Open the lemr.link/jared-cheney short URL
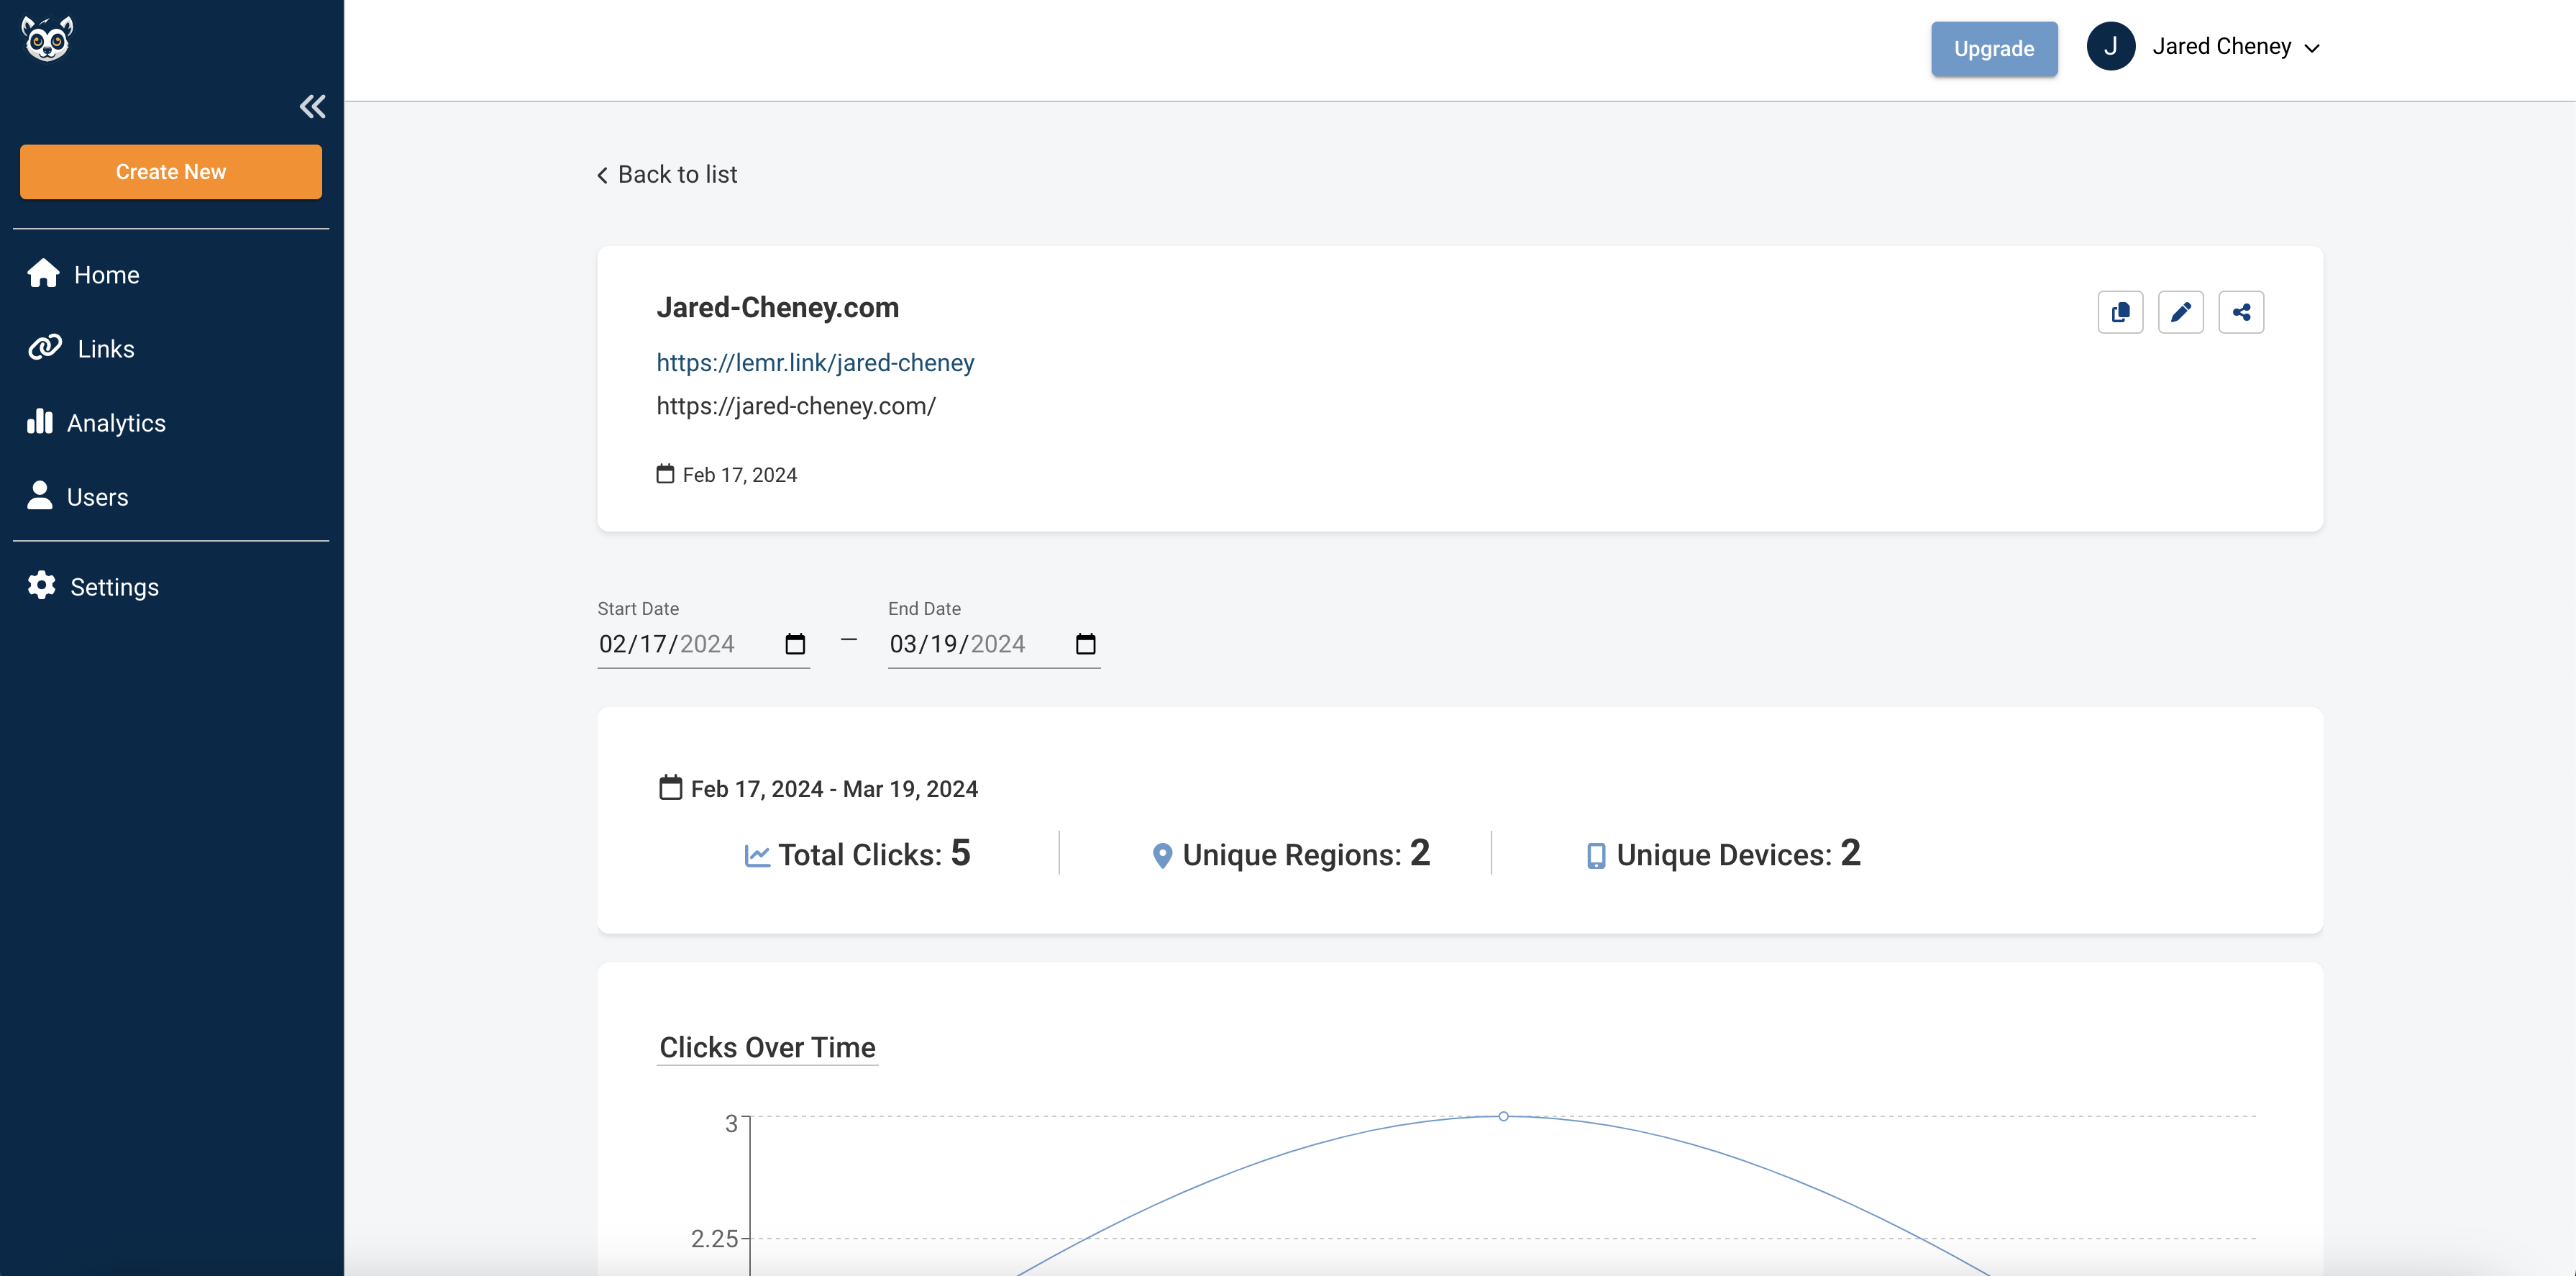The height and width of the screenshot is (1276, 2576). tap(815, 362)
